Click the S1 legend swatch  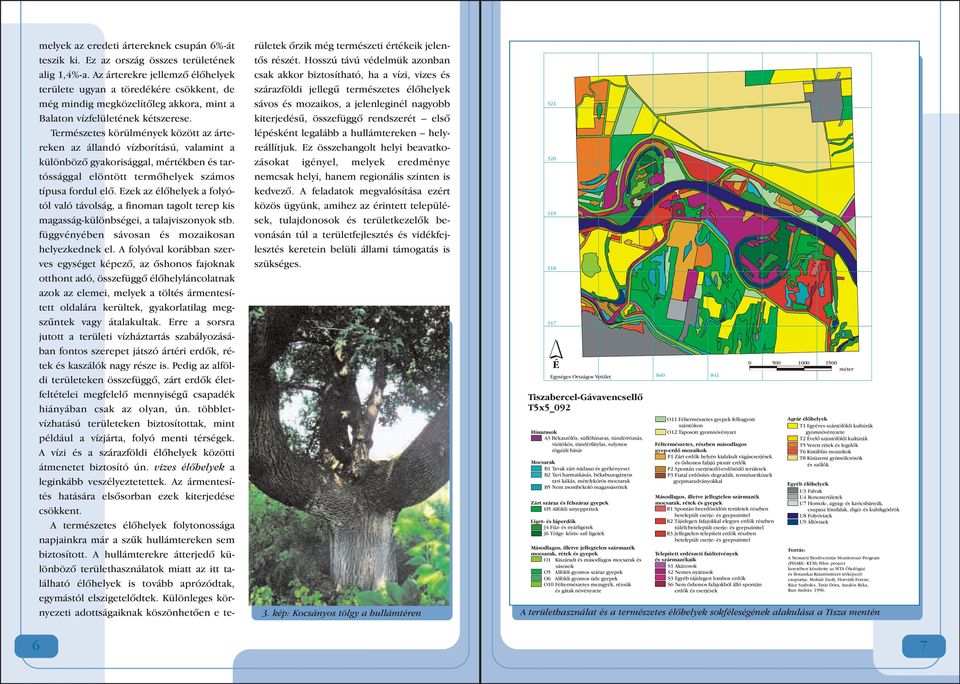[x=660, y=566]
